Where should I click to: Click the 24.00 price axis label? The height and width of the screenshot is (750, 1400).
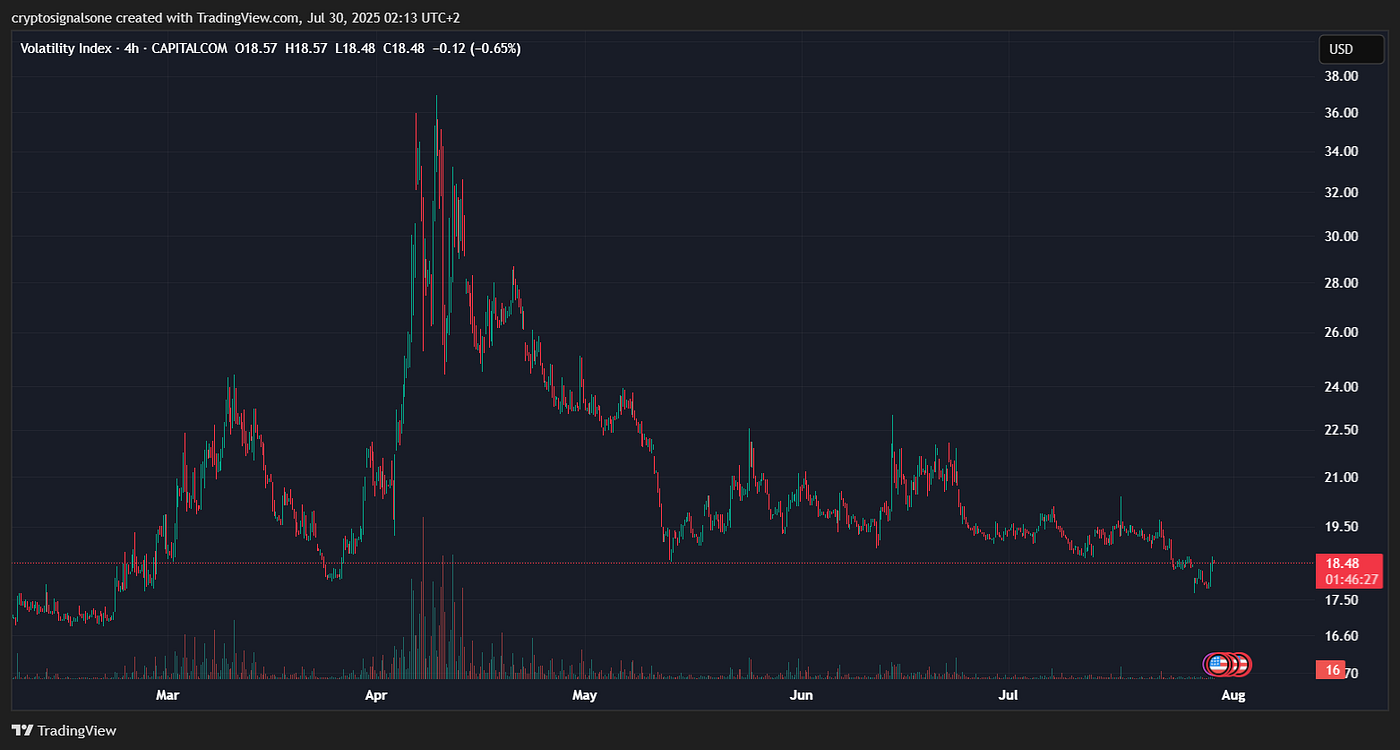click(x=1342, y=387)
